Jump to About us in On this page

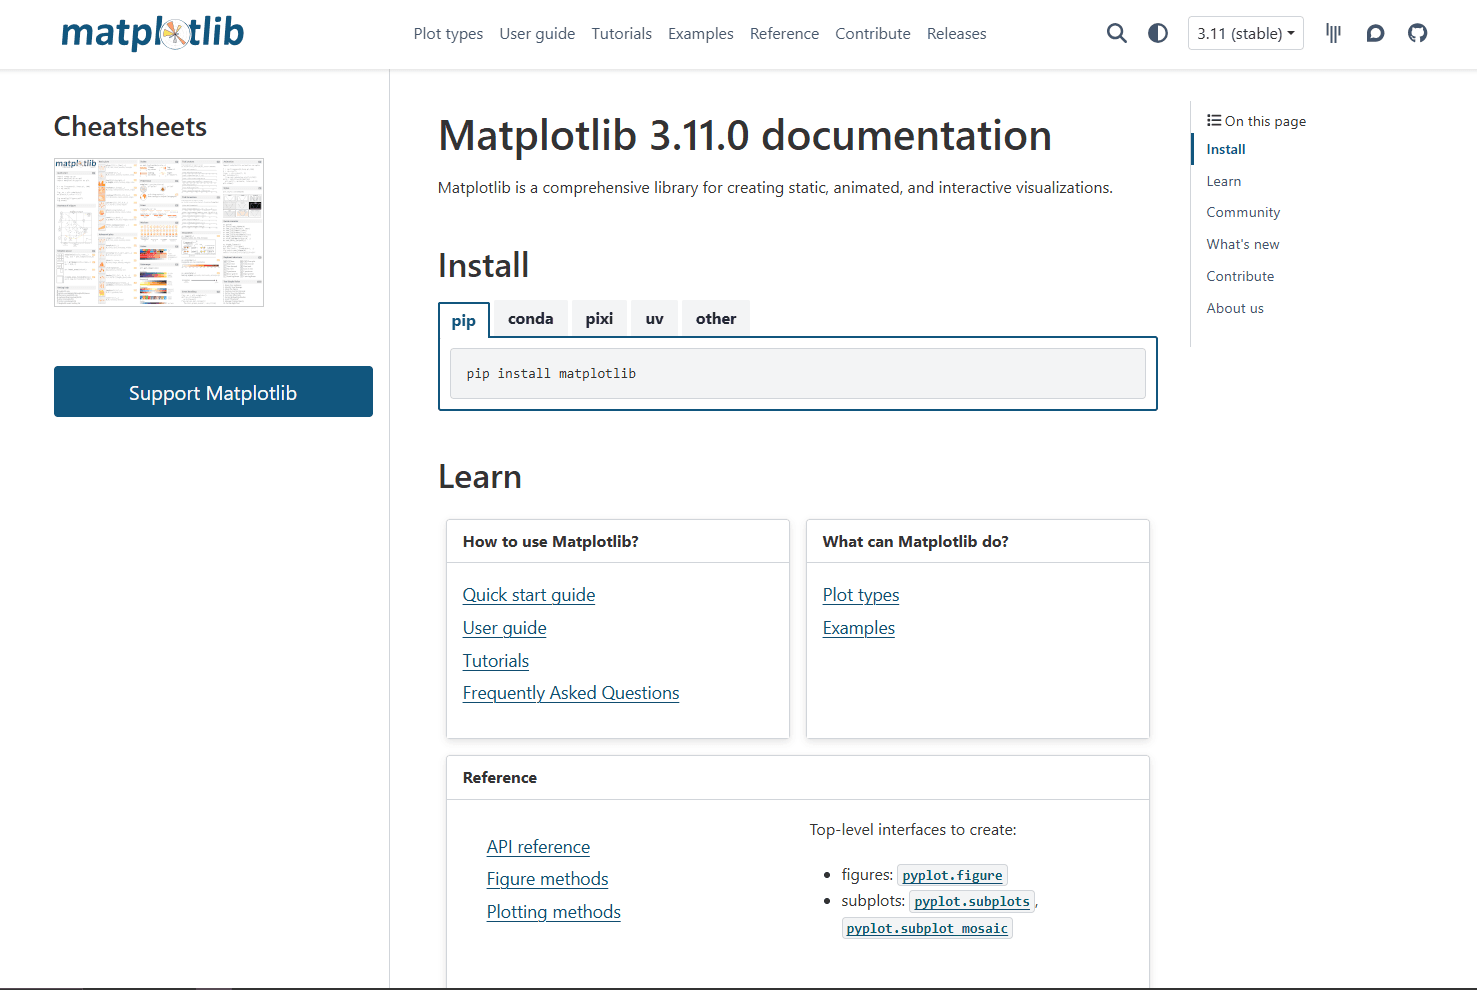pos(1235,308)
